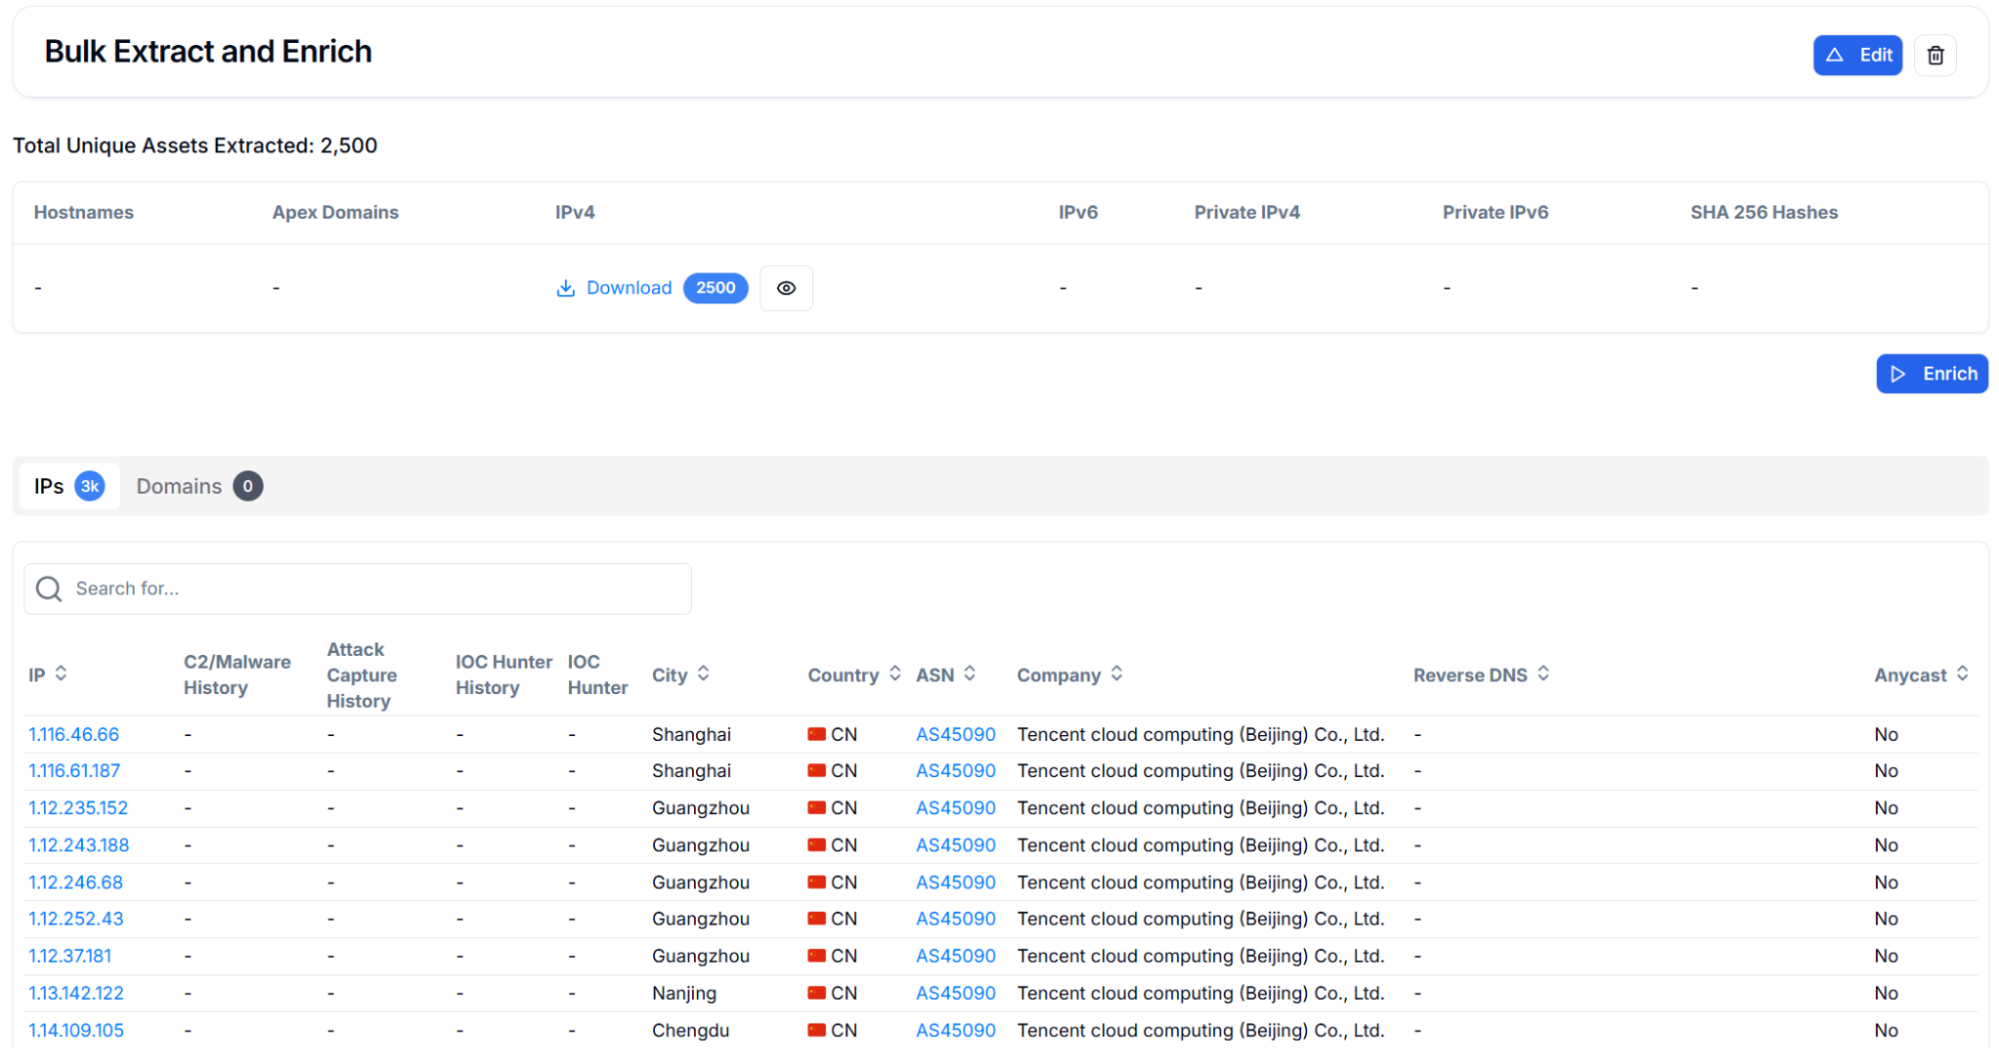Click the search magnifier icon
Screen dimensions: 1999x1049
click(49, 589)
